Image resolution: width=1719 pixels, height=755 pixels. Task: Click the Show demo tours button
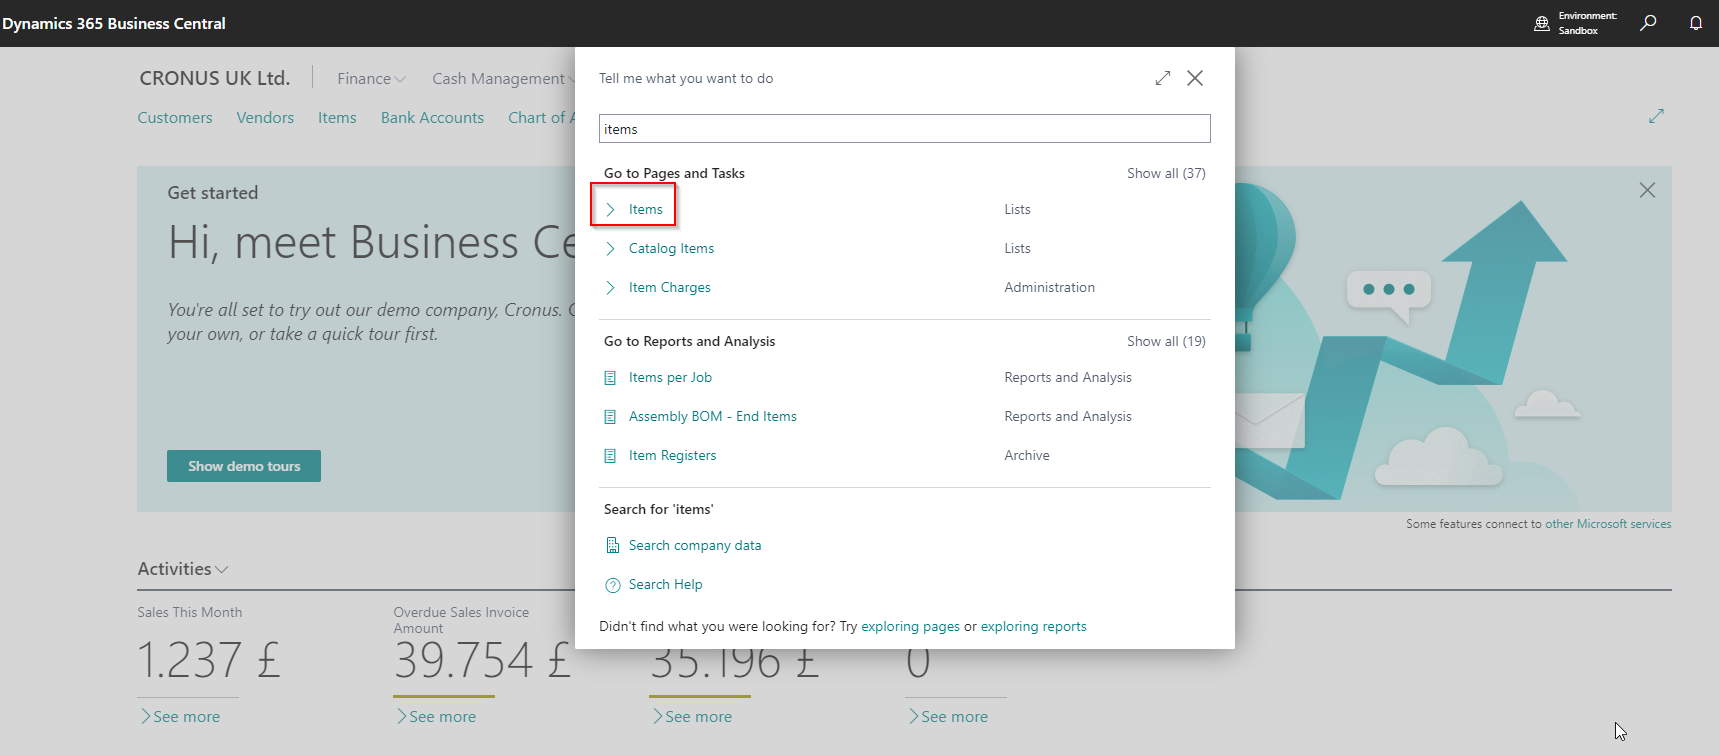click(x=244, y=466)
